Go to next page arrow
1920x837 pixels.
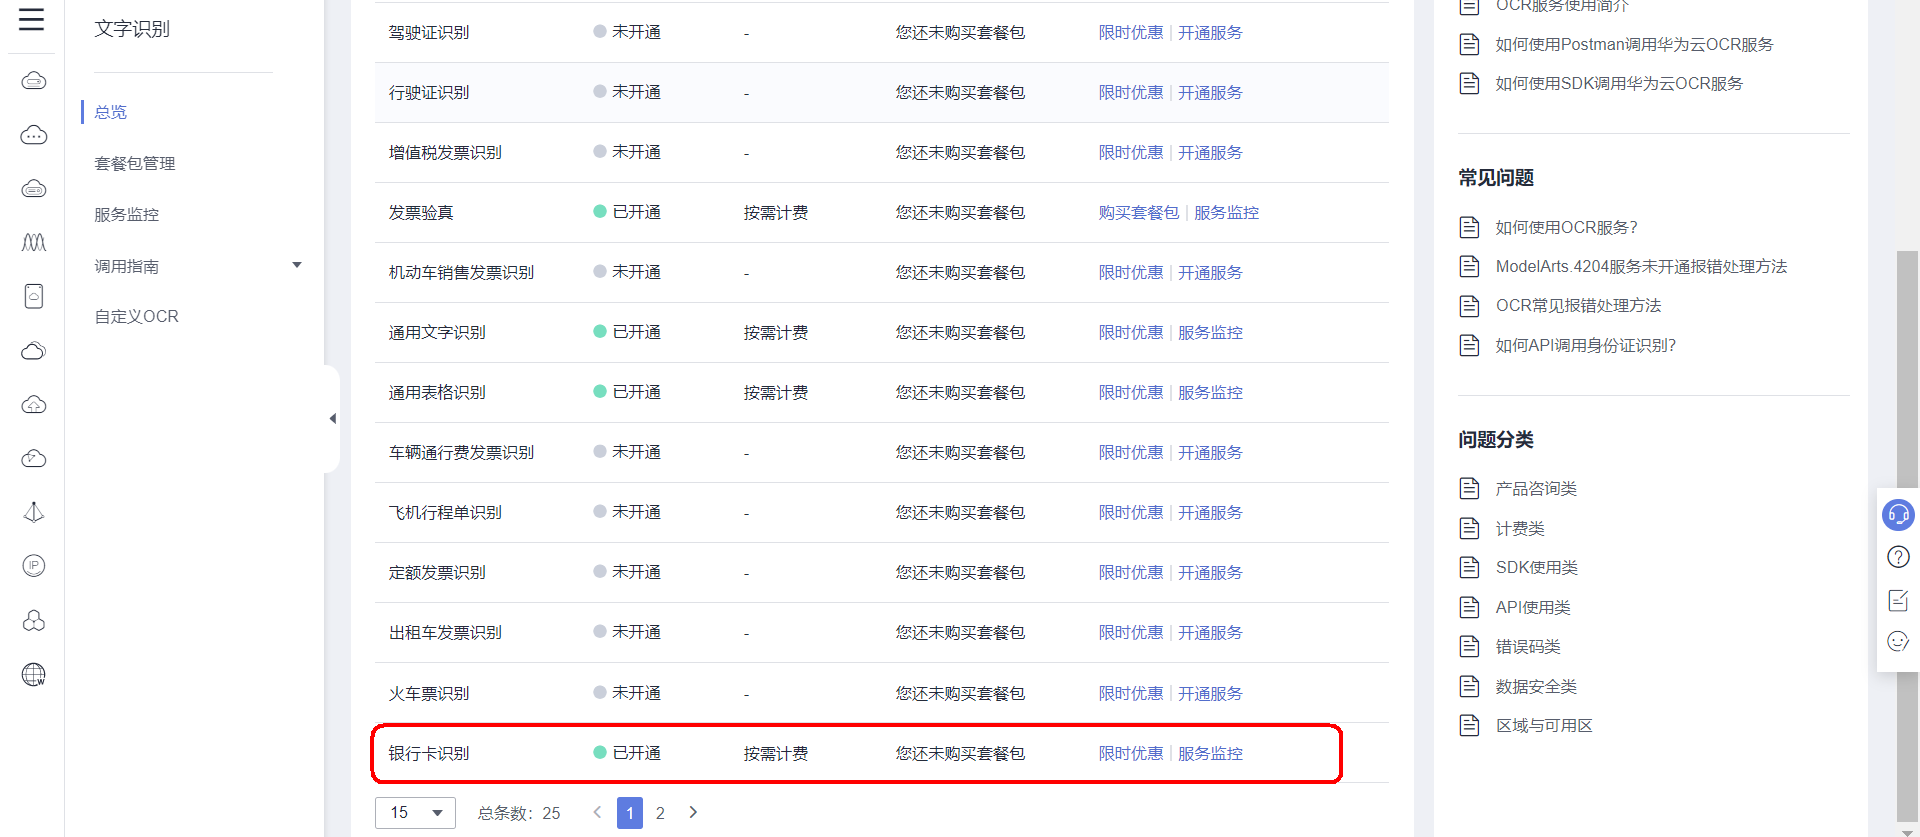(x=693, y=812)
